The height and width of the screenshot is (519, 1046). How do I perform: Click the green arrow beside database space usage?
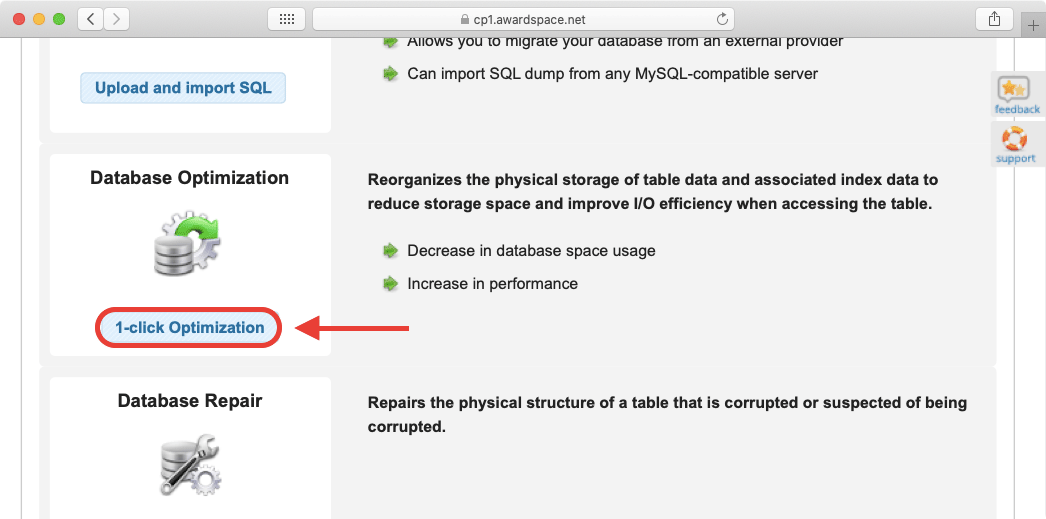click(x=390, y=250)
